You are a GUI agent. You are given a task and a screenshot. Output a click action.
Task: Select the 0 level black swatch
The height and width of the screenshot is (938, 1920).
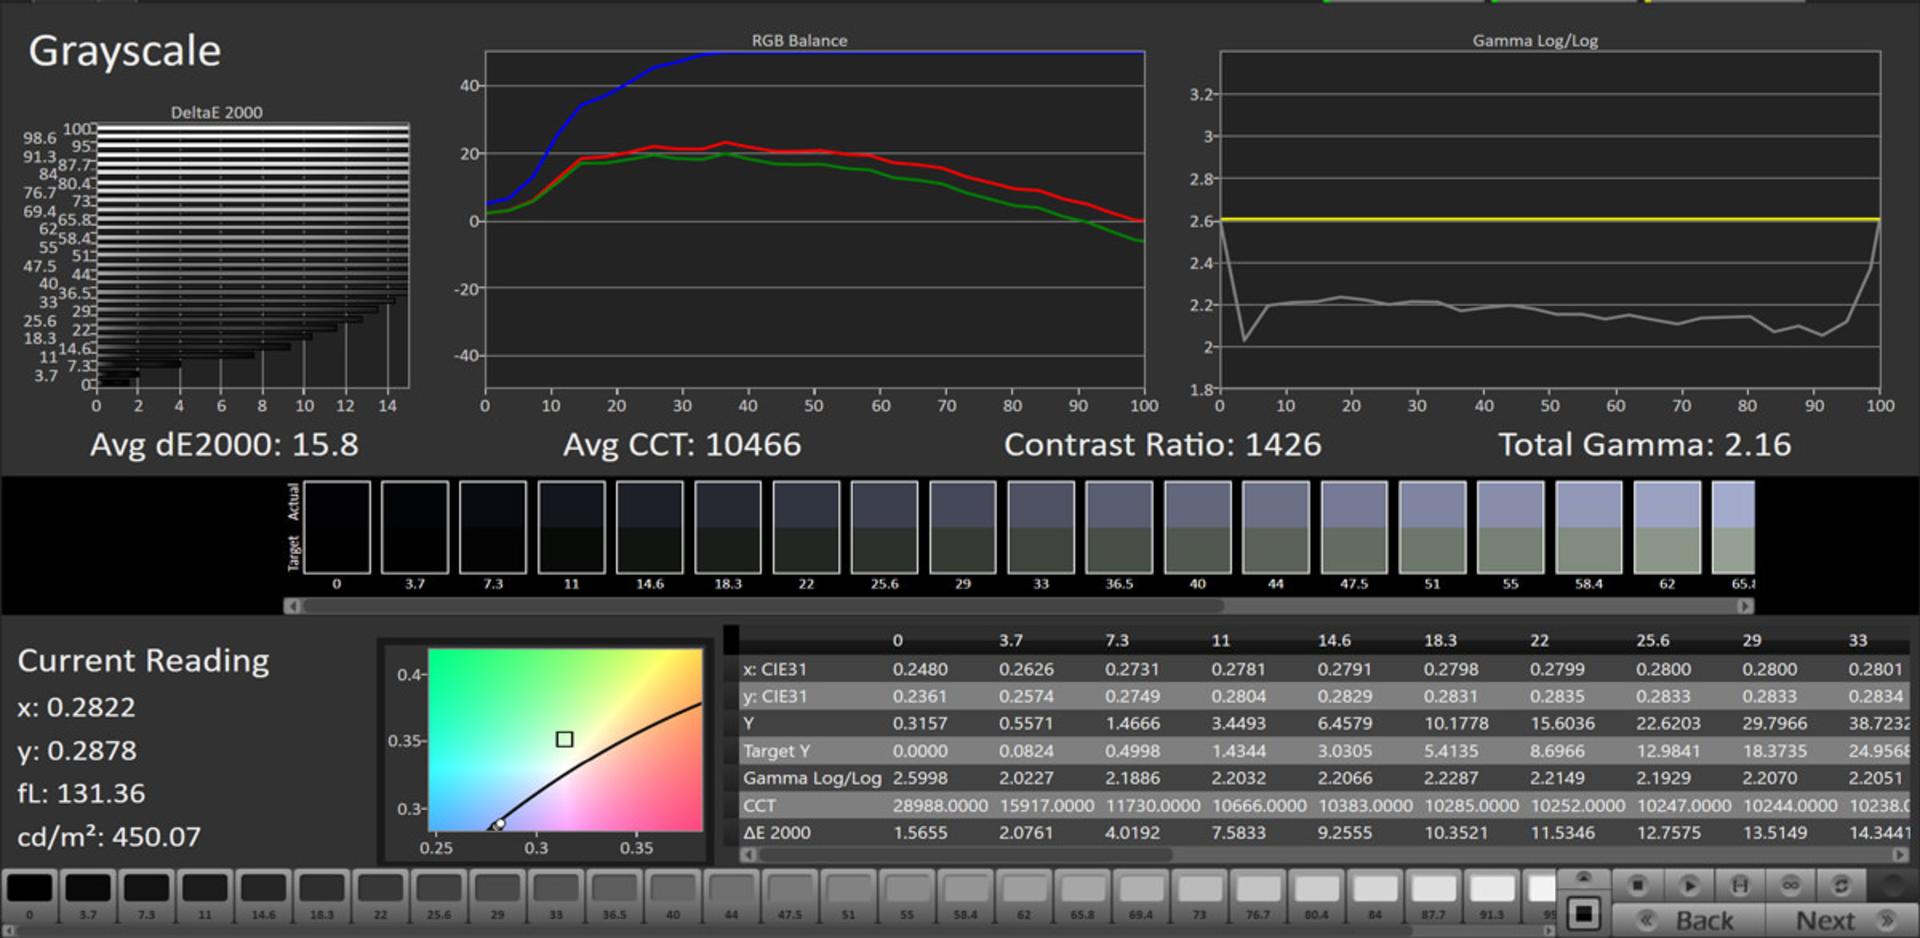tap(29, 896)
